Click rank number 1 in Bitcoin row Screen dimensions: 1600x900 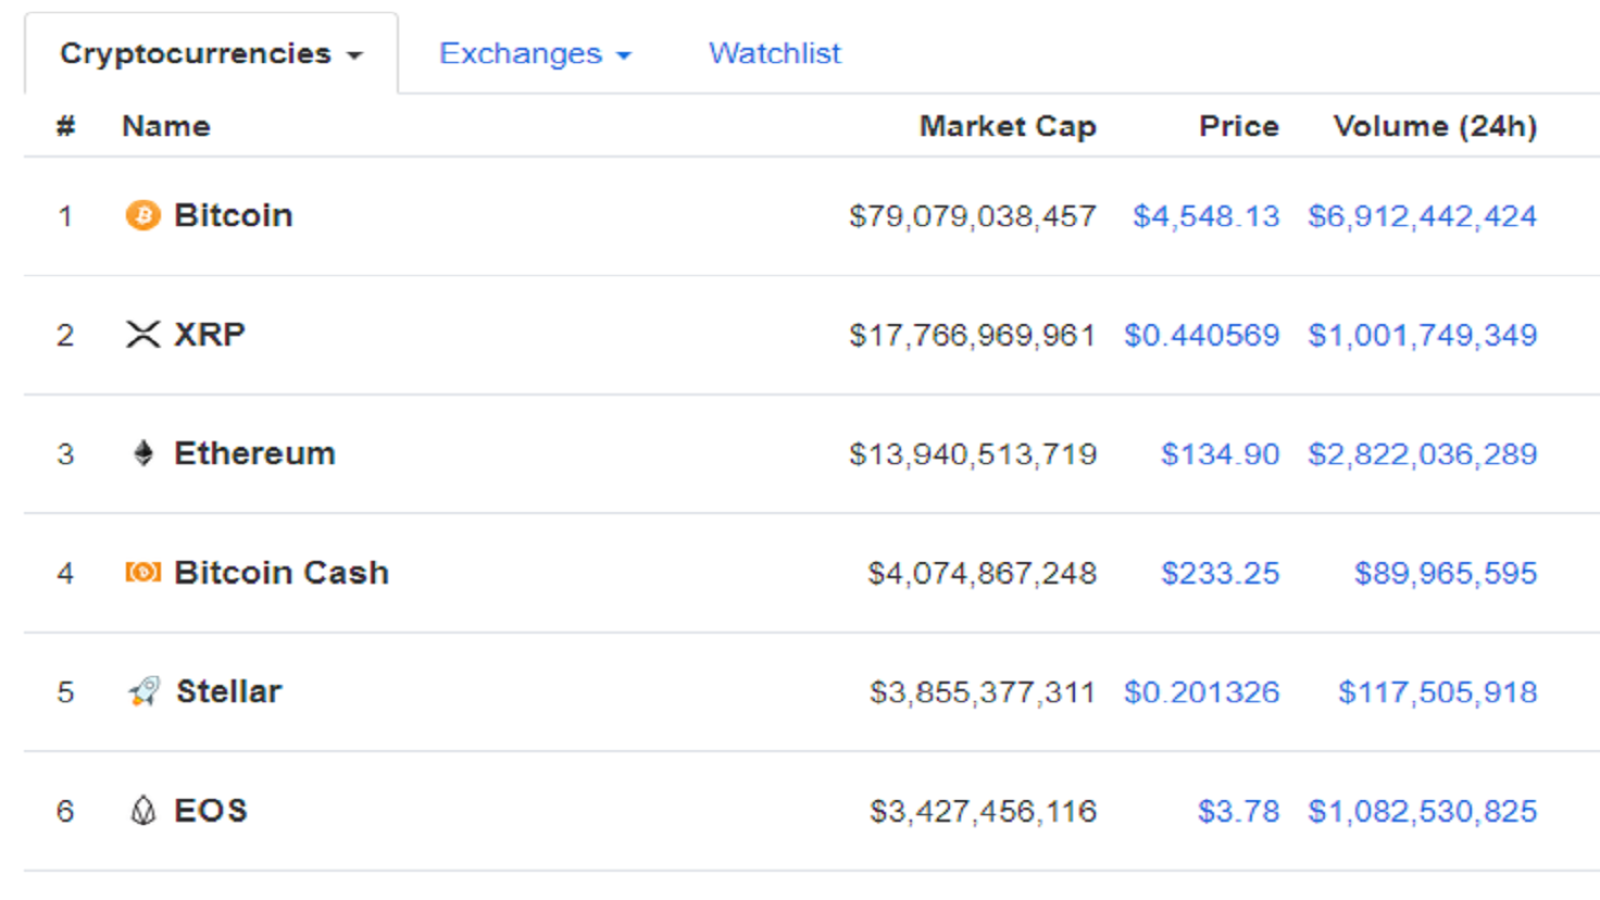click(65, 216)
